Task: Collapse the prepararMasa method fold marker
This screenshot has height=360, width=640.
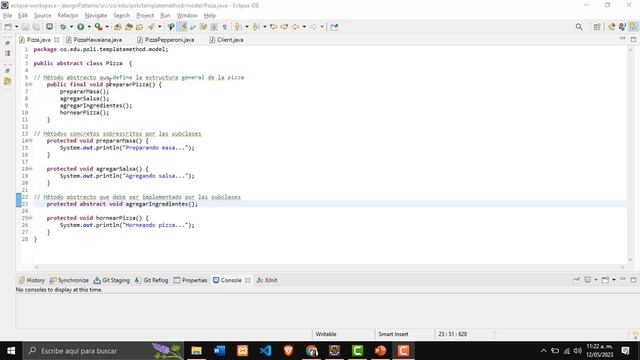Action: 30,140
